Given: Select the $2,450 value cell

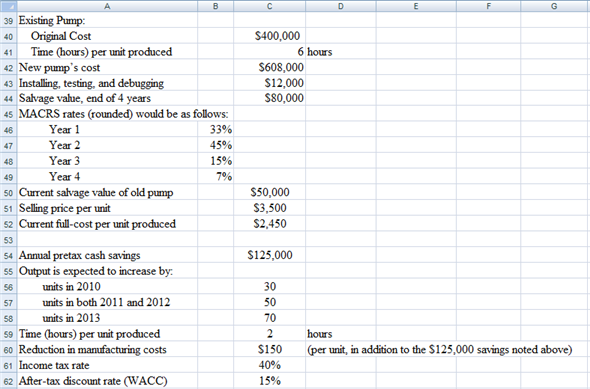Looking at the screenshot, I should click(269, 224).
